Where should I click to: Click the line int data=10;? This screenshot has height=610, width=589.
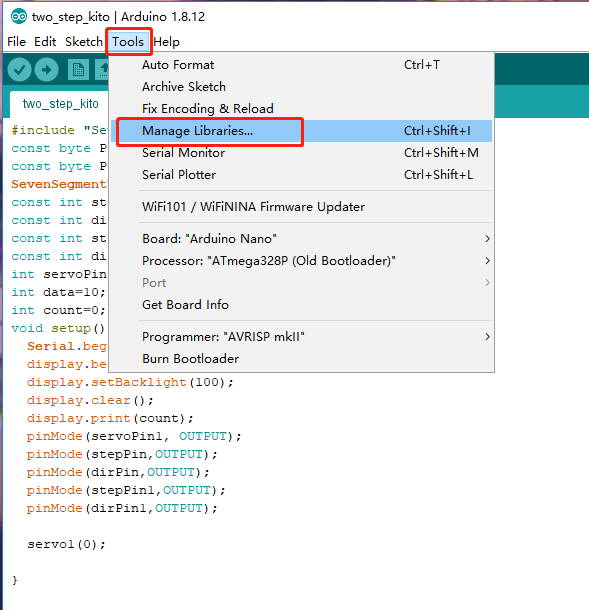pyautogui.click(x=58, y=292)
